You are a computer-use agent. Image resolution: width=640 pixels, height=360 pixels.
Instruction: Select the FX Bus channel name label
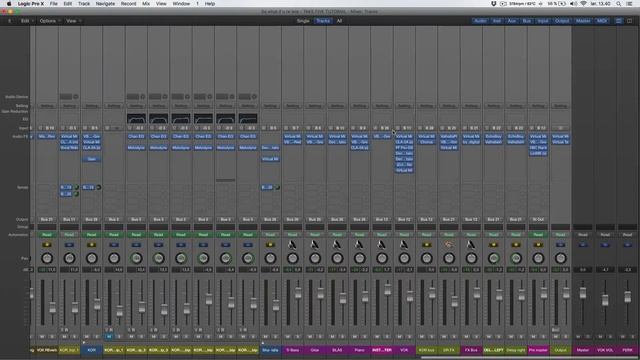coord(471,350)
